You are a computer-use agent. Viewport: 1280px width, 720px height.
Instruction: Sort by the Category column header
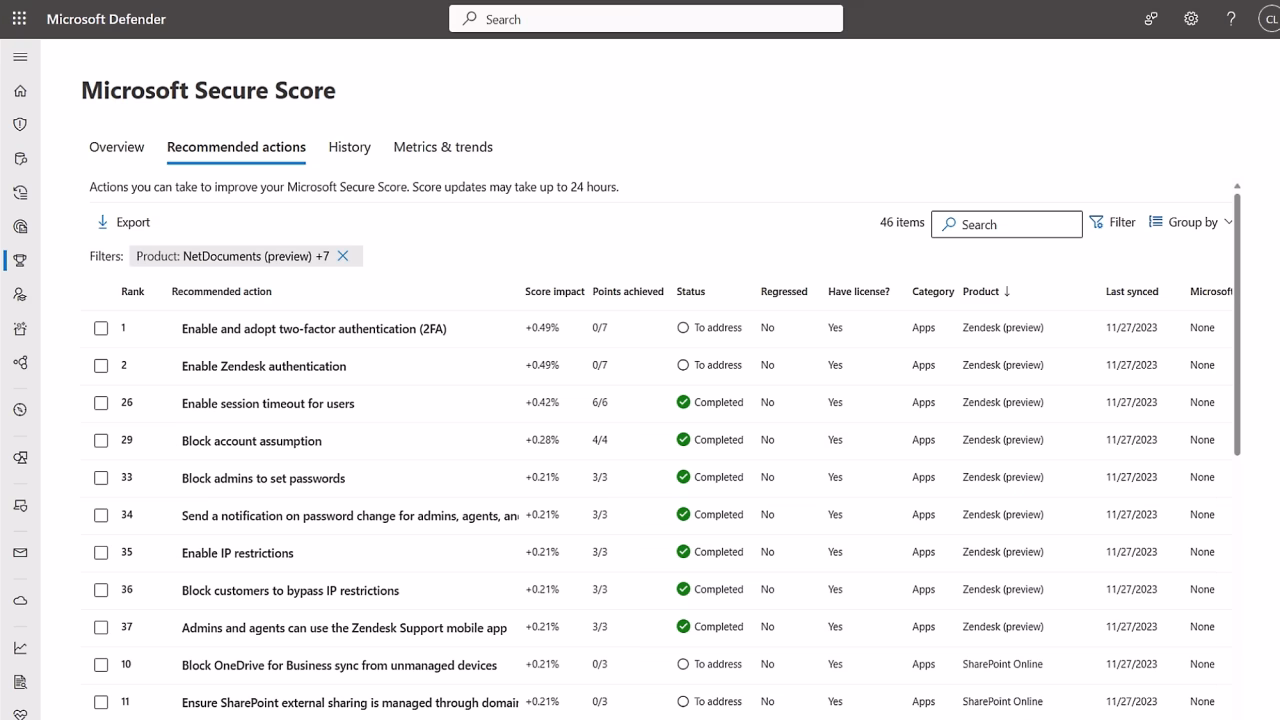pyautogui.click(x=933, y=291)
